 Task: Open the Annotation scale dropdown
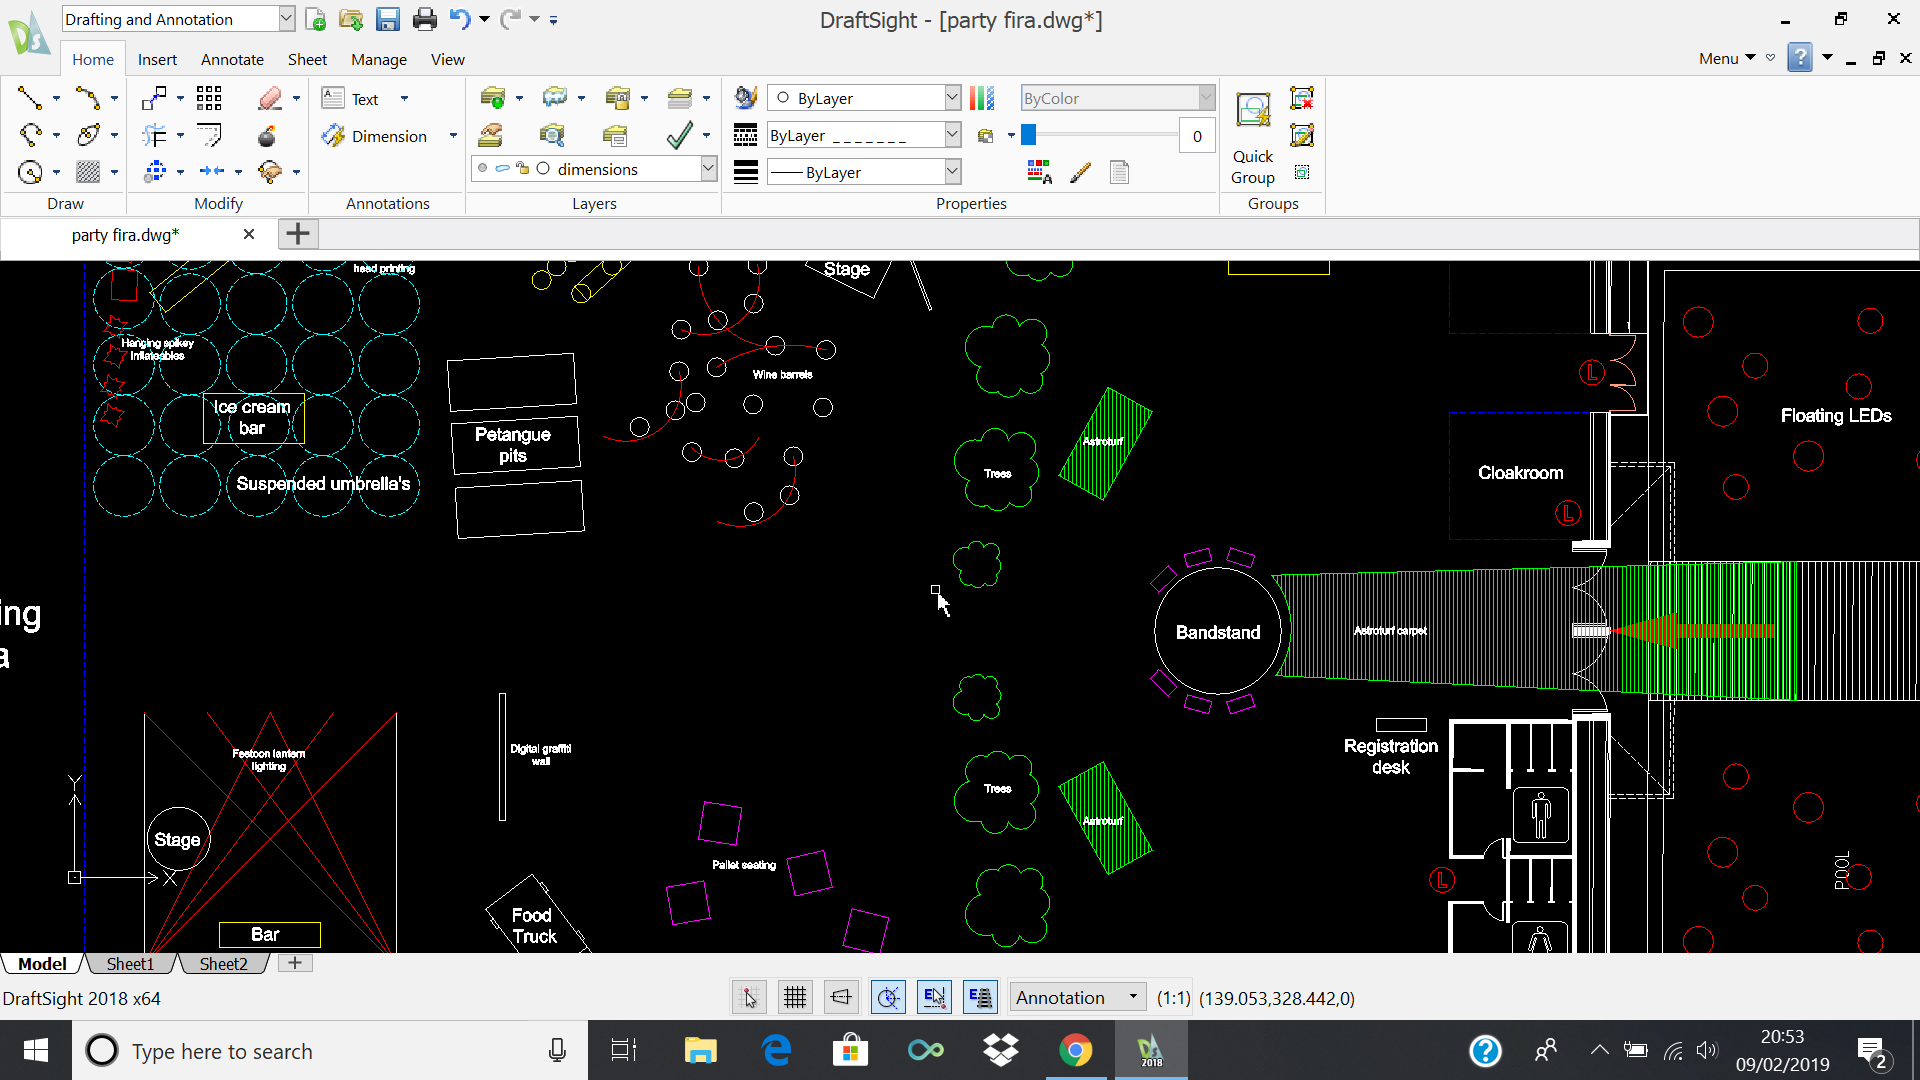[1133, 997]
